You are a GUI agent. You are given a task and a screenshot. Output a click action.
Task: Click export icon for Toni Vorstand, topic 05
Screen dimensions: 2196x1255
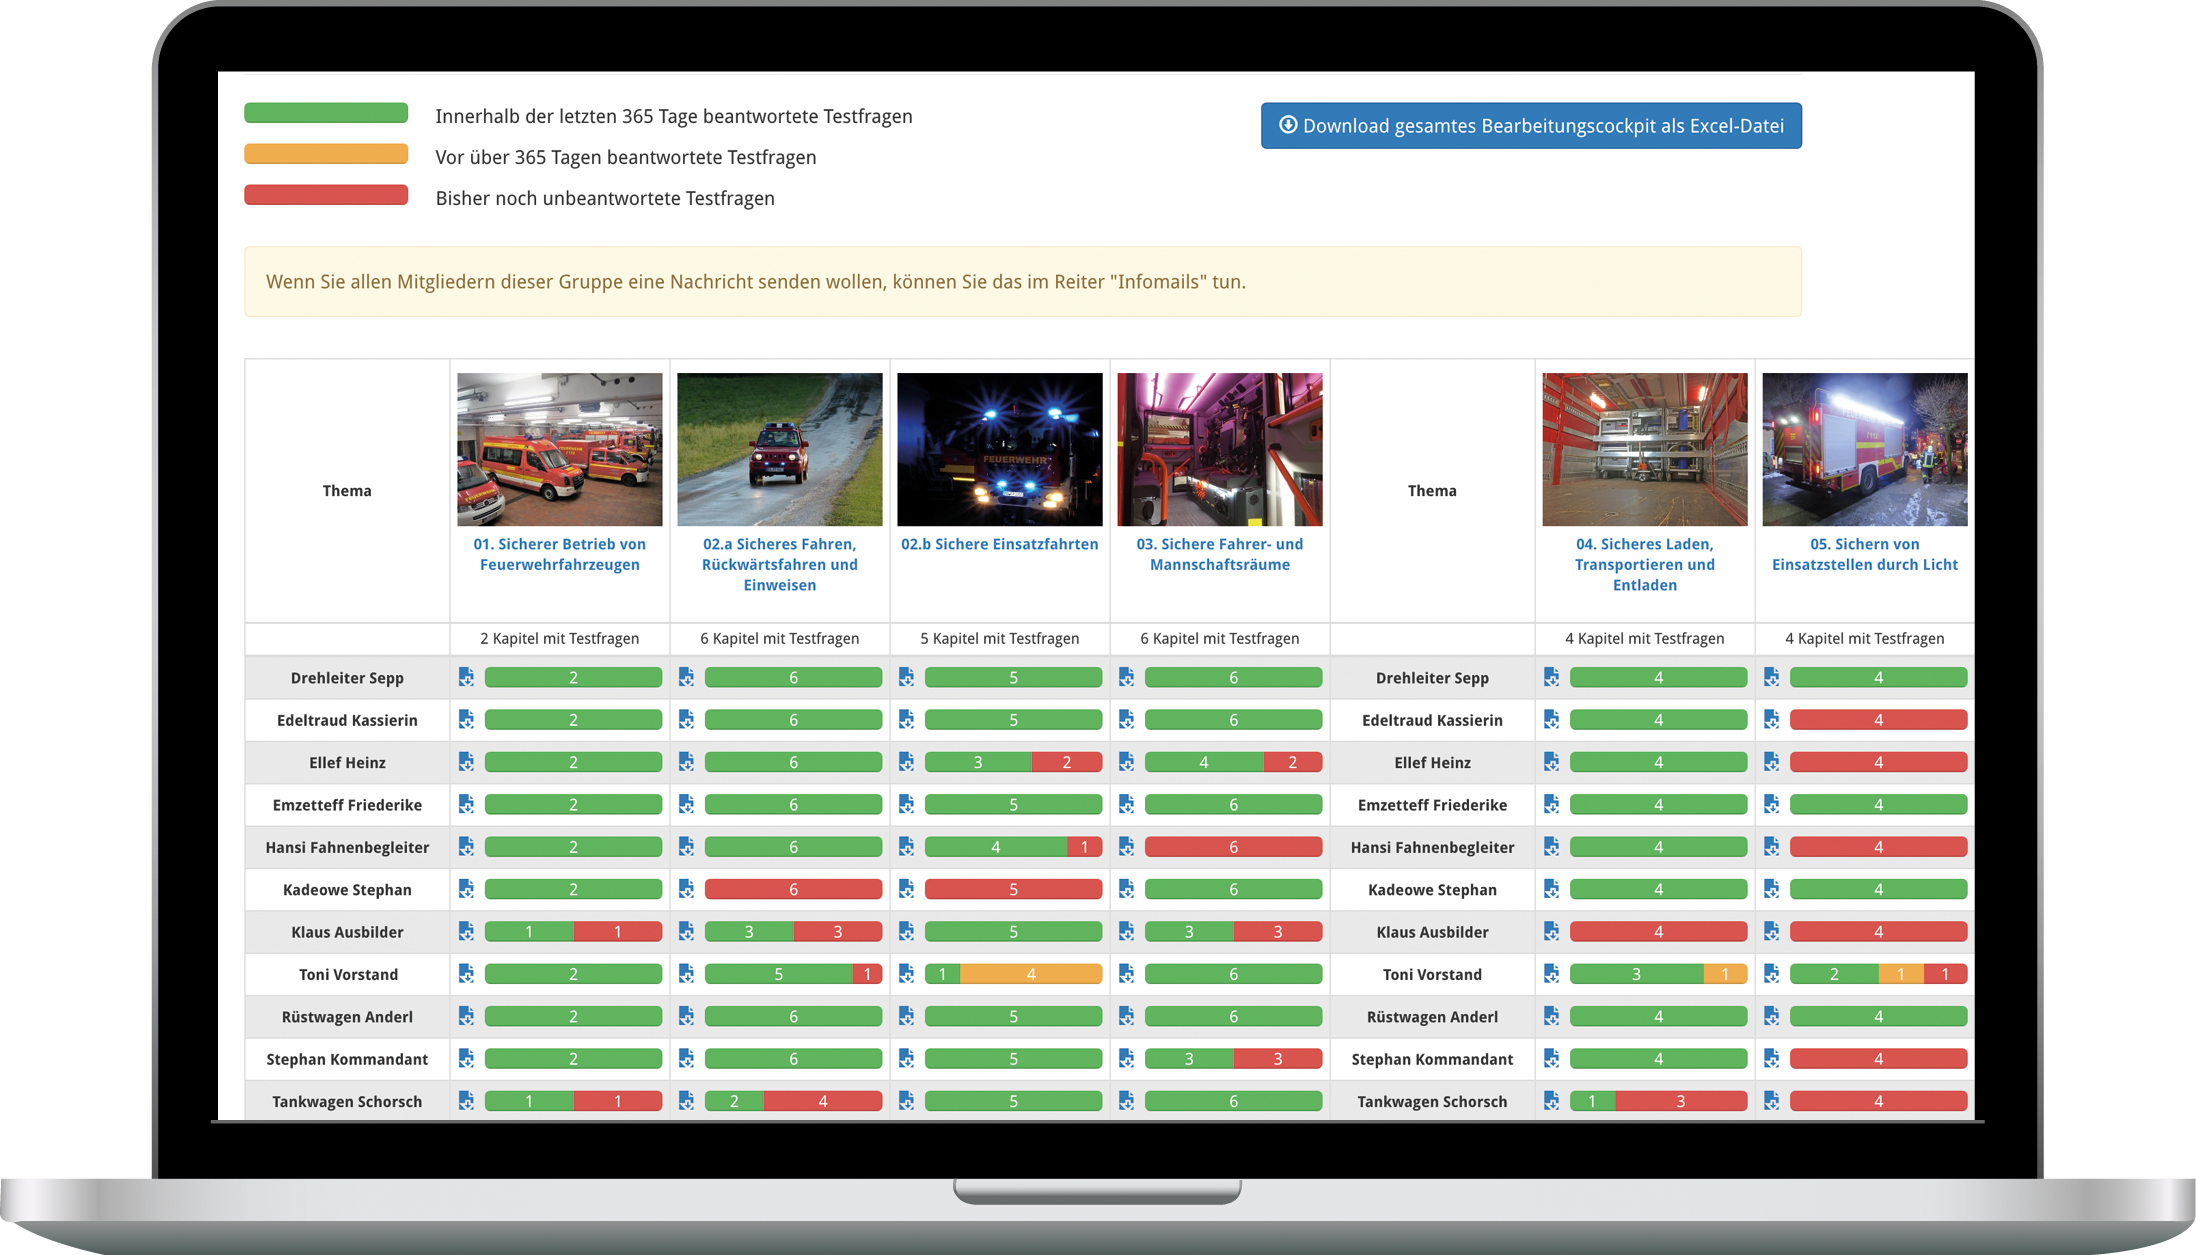click(1771, 974)
